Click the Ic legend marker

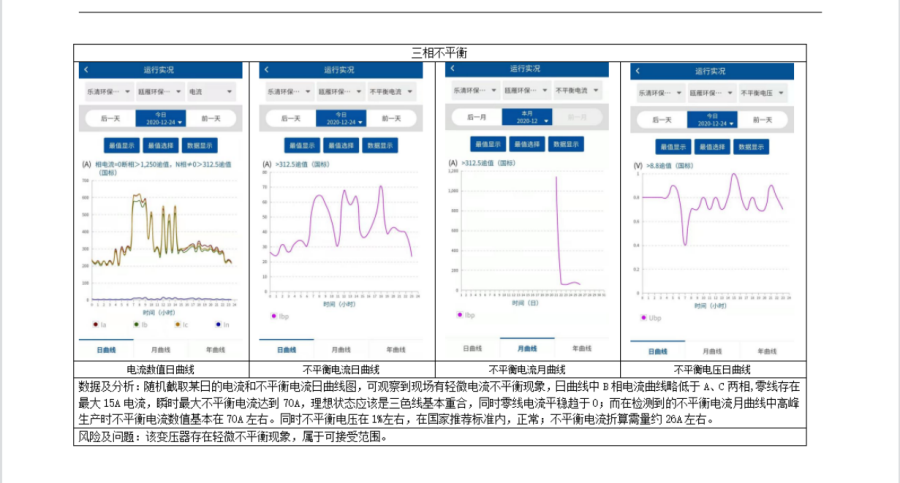(179, 325)
